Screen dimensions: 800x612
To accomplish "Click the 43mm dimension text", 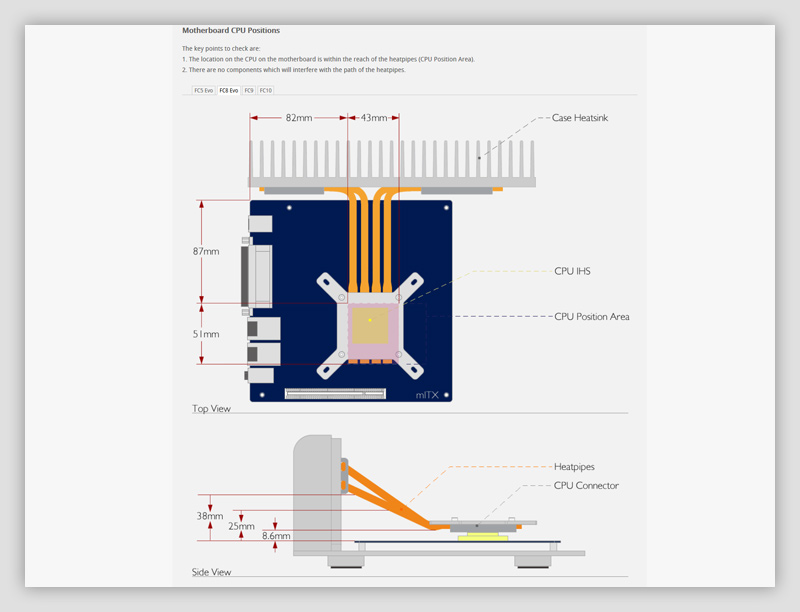I will [373, 118].
